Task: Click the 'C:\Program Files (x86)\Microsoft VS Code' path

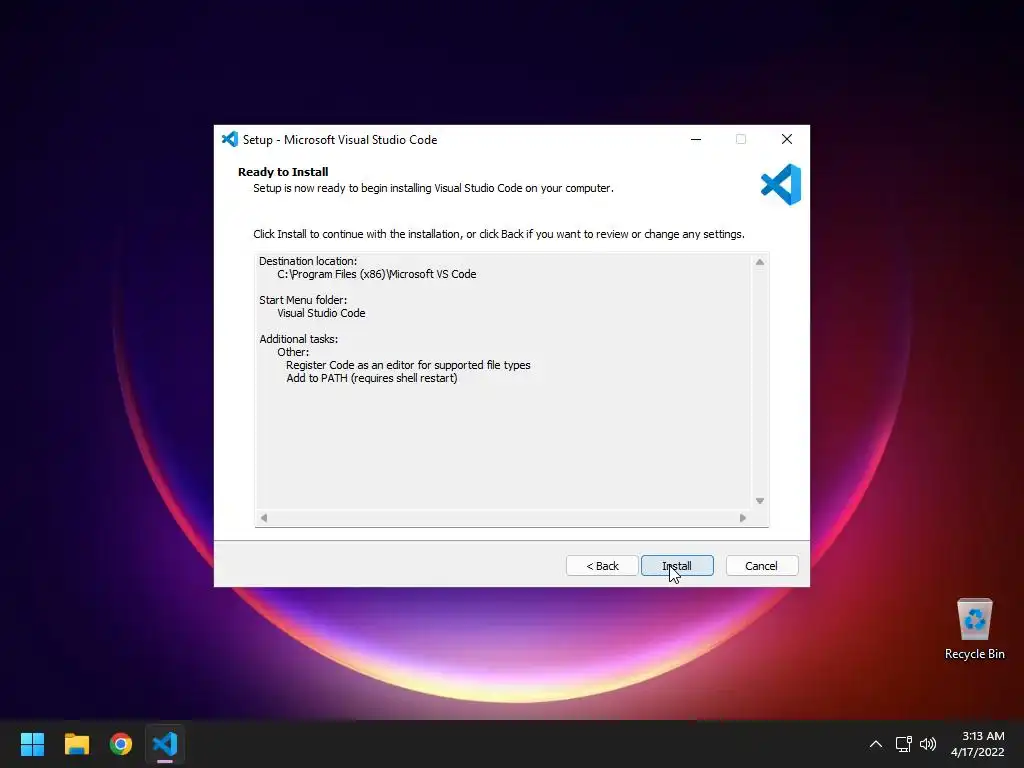Action: click(x=377, y=274)
